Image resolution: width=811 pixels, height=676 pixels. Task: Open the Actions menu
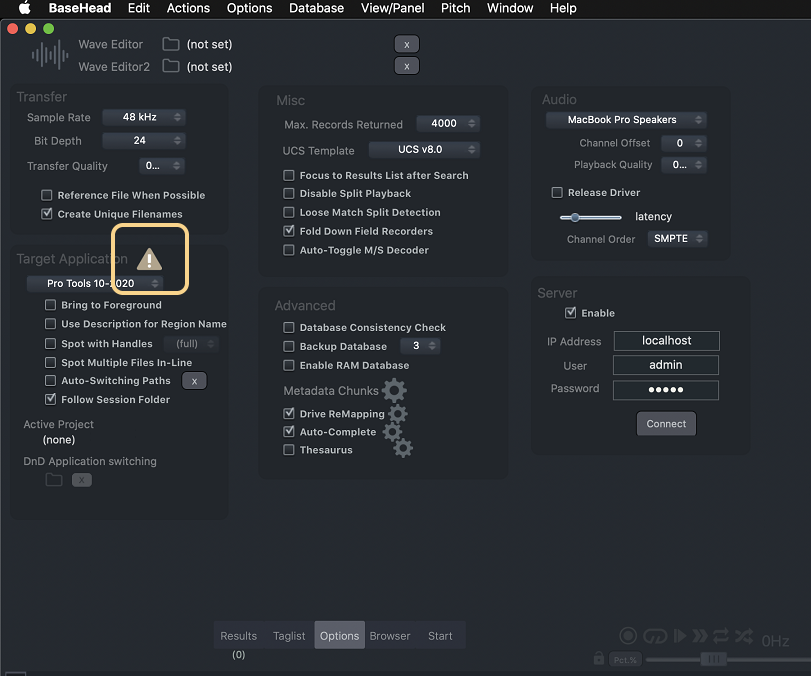click(x=188, y=8)
